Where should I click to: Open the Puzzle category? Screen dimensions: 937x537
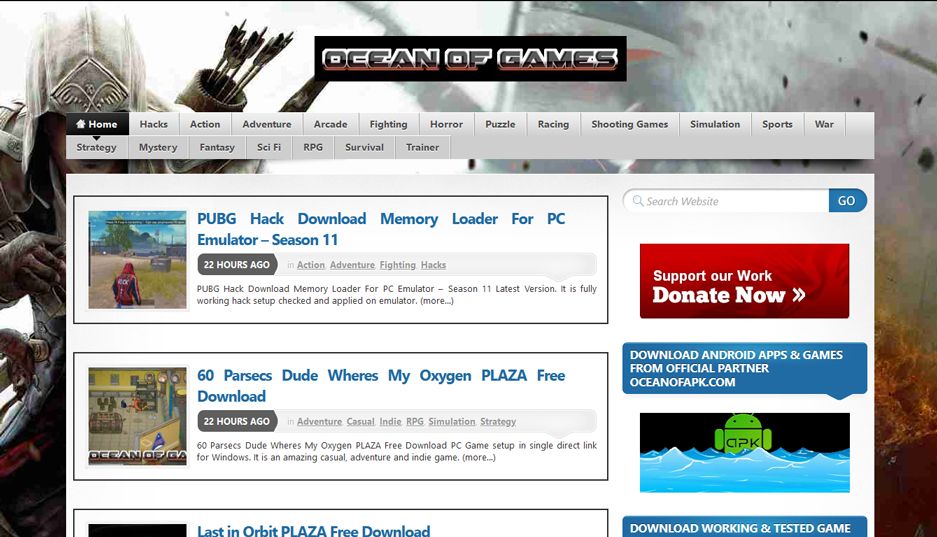[x=500, y=124]
